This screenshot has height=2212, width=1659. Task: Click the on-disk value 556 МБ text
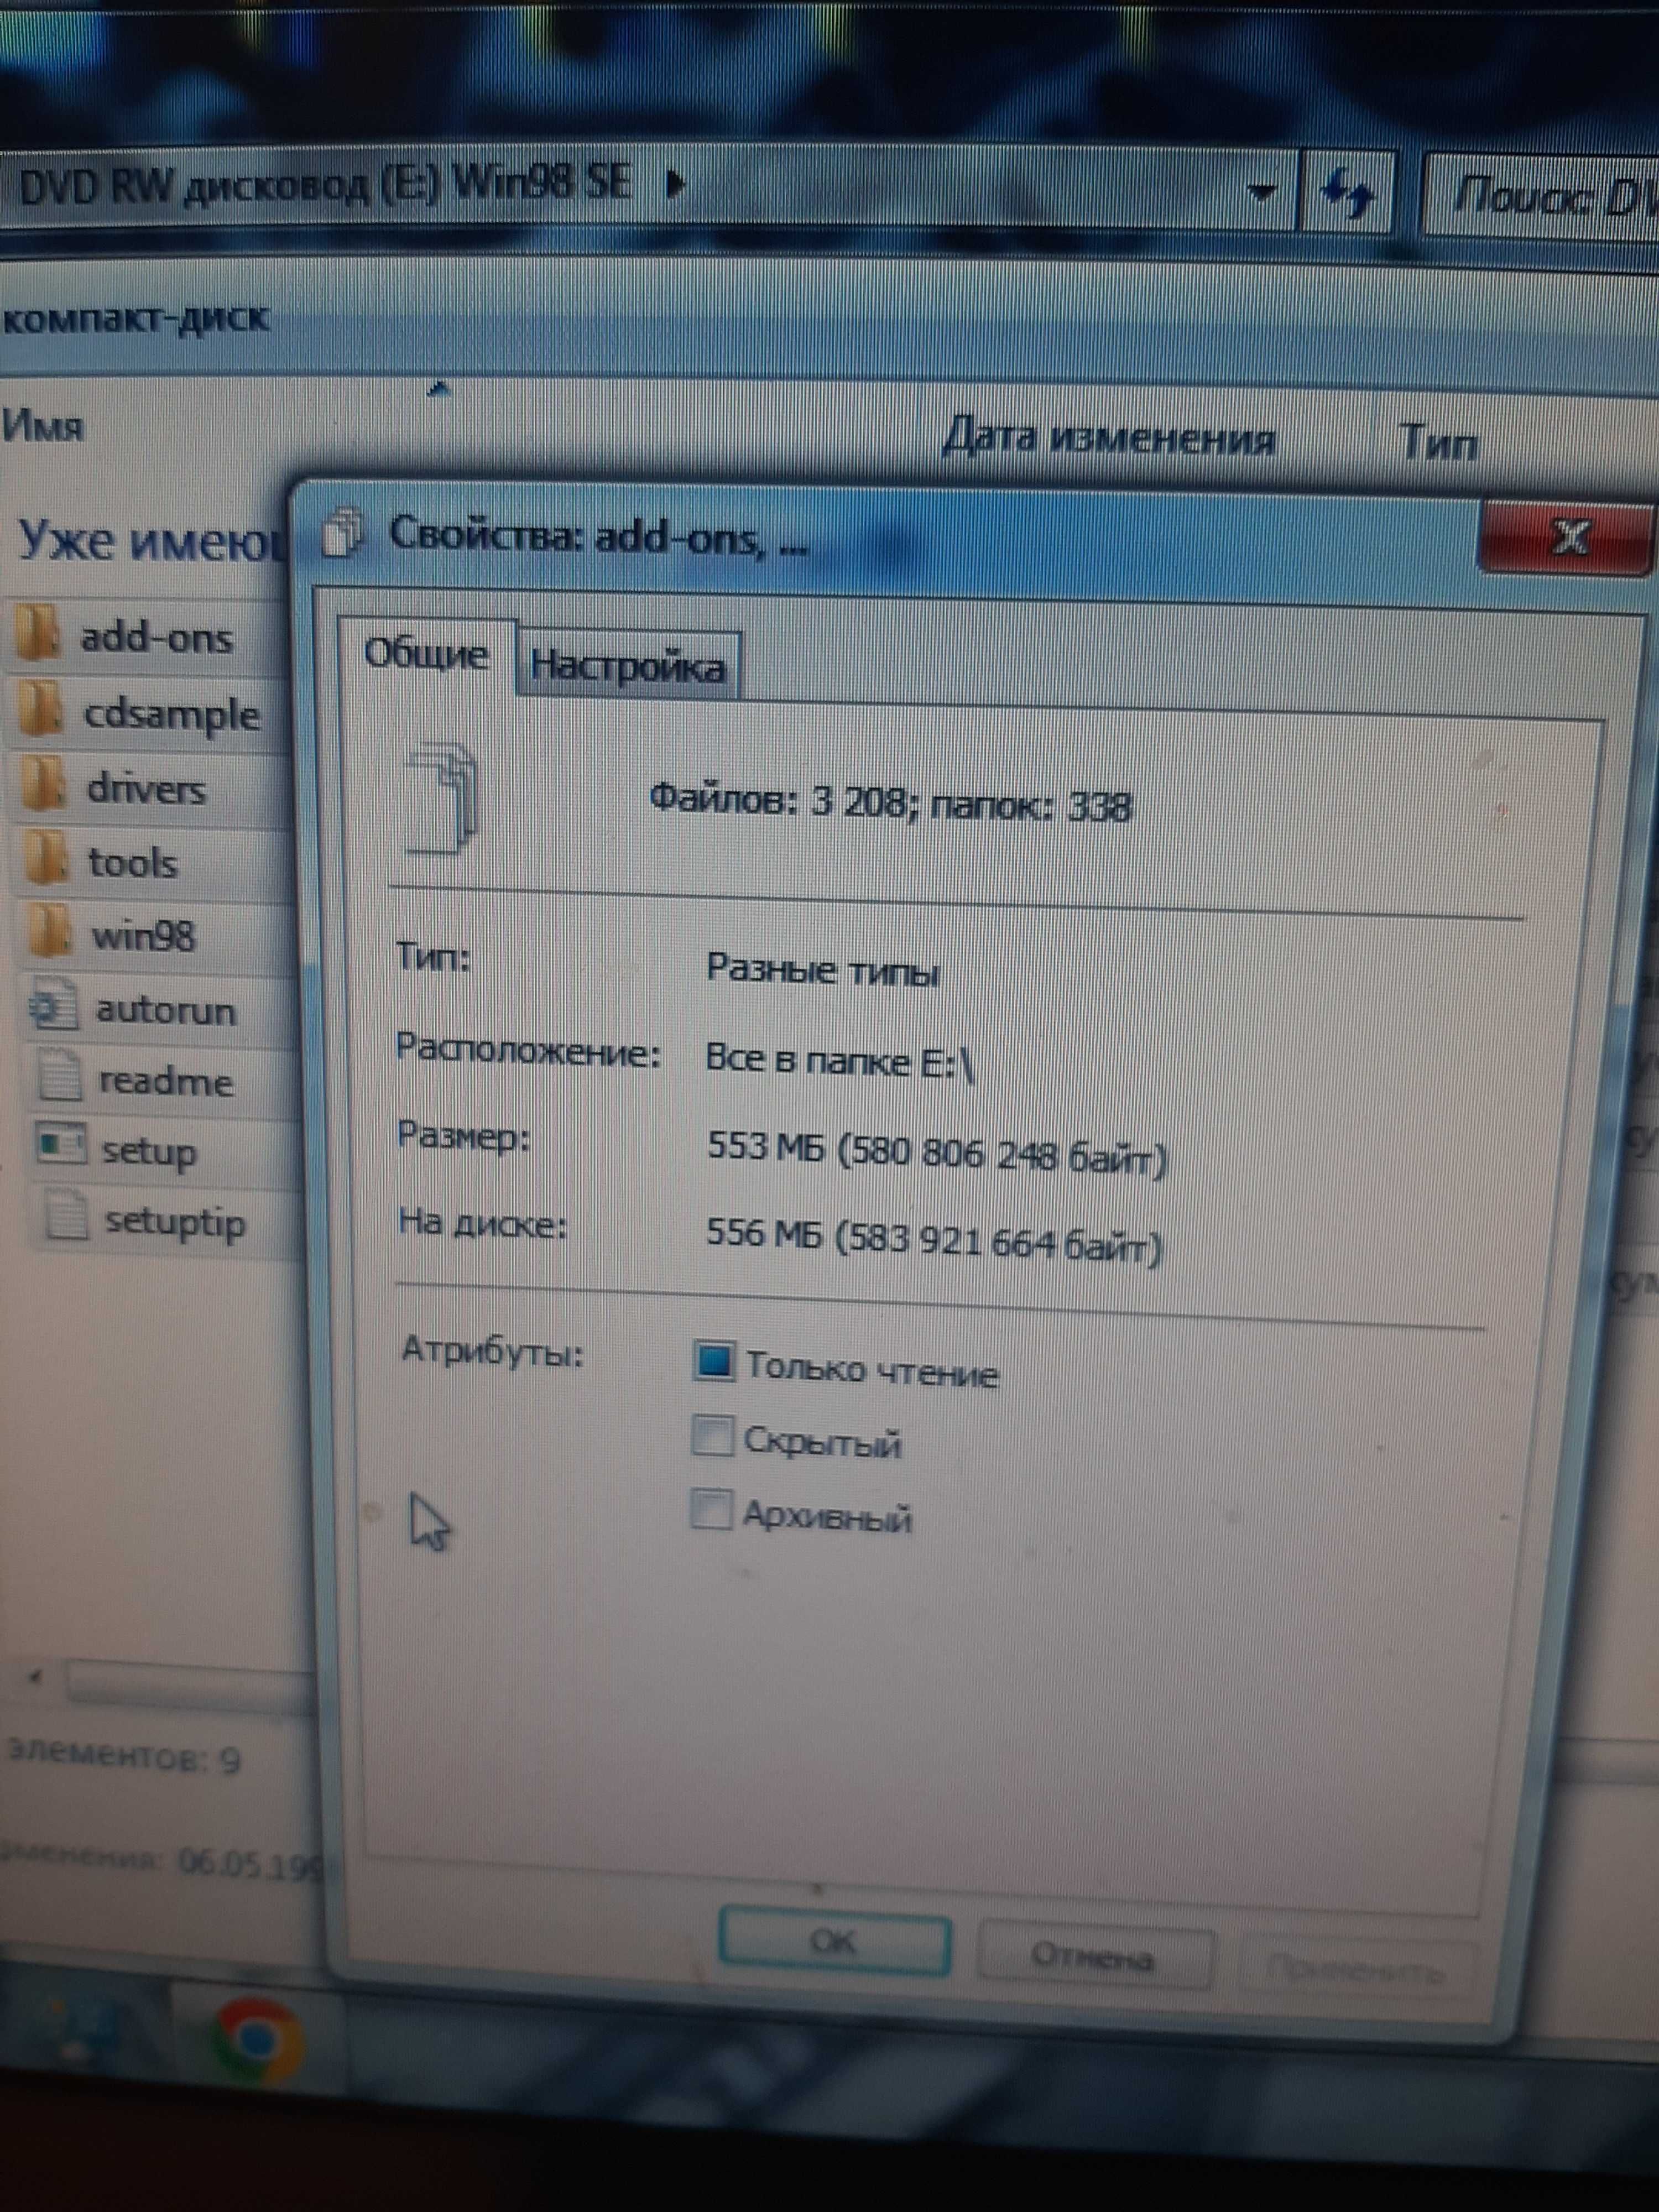tap(934, 1241)
